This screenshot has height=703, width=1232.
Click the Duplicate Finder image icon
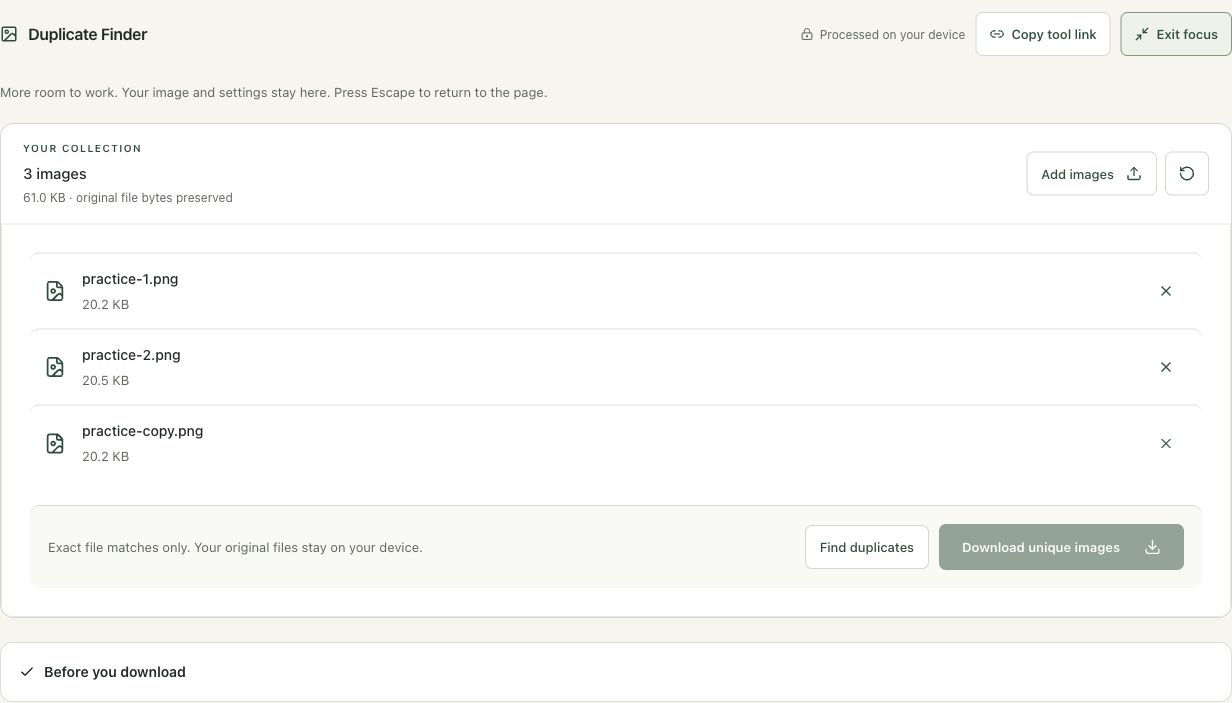(9, 34)
